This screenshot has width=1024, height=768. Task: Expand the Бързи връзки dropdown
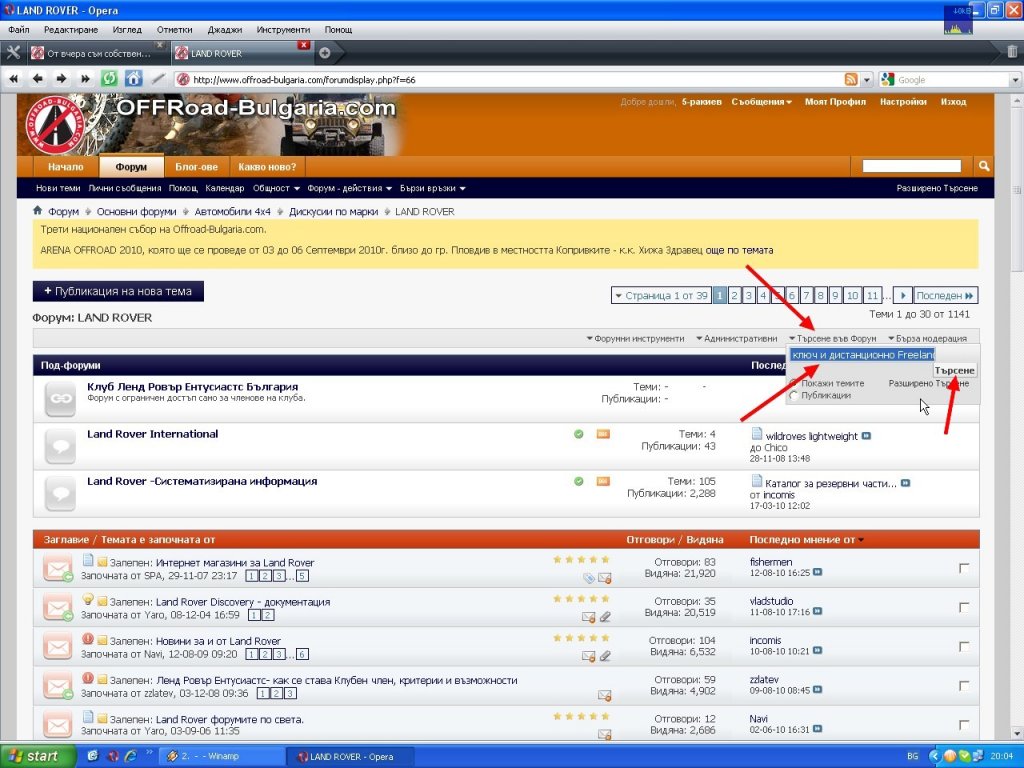tap(432, 188)
